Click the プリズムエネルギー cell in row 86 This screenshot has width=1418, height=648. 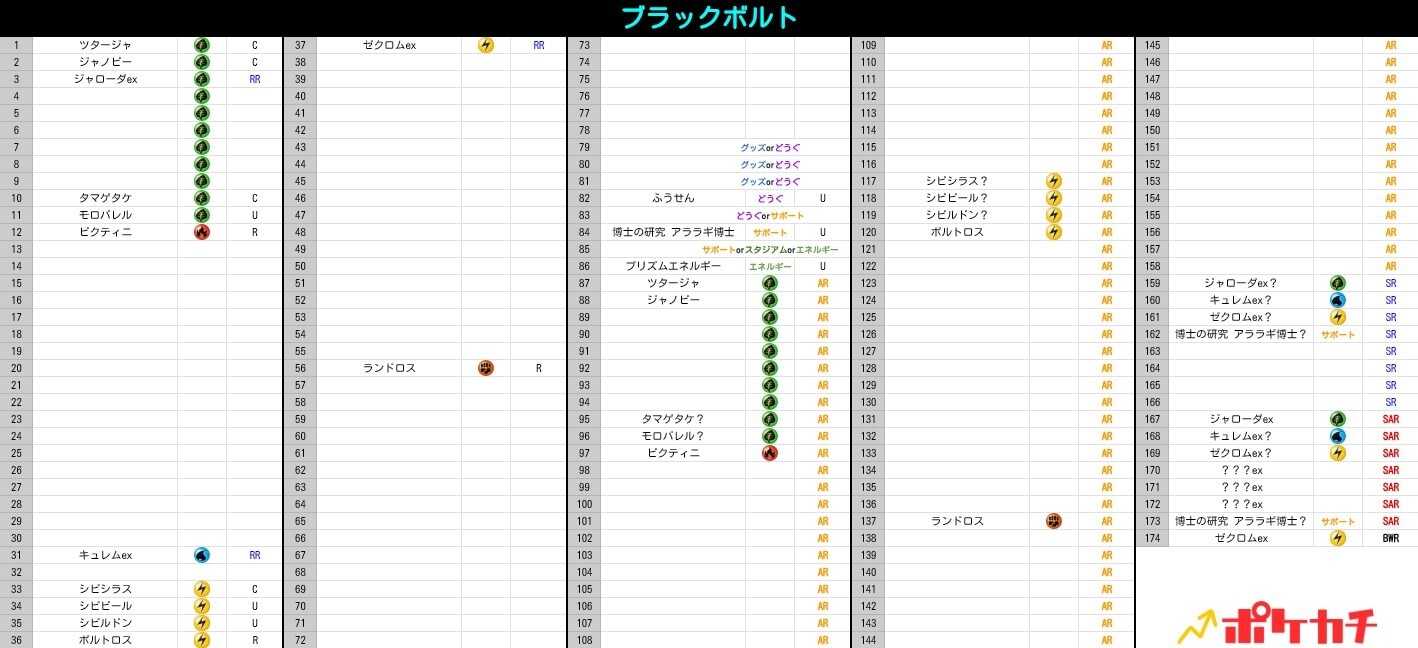[x=673, y=266]
